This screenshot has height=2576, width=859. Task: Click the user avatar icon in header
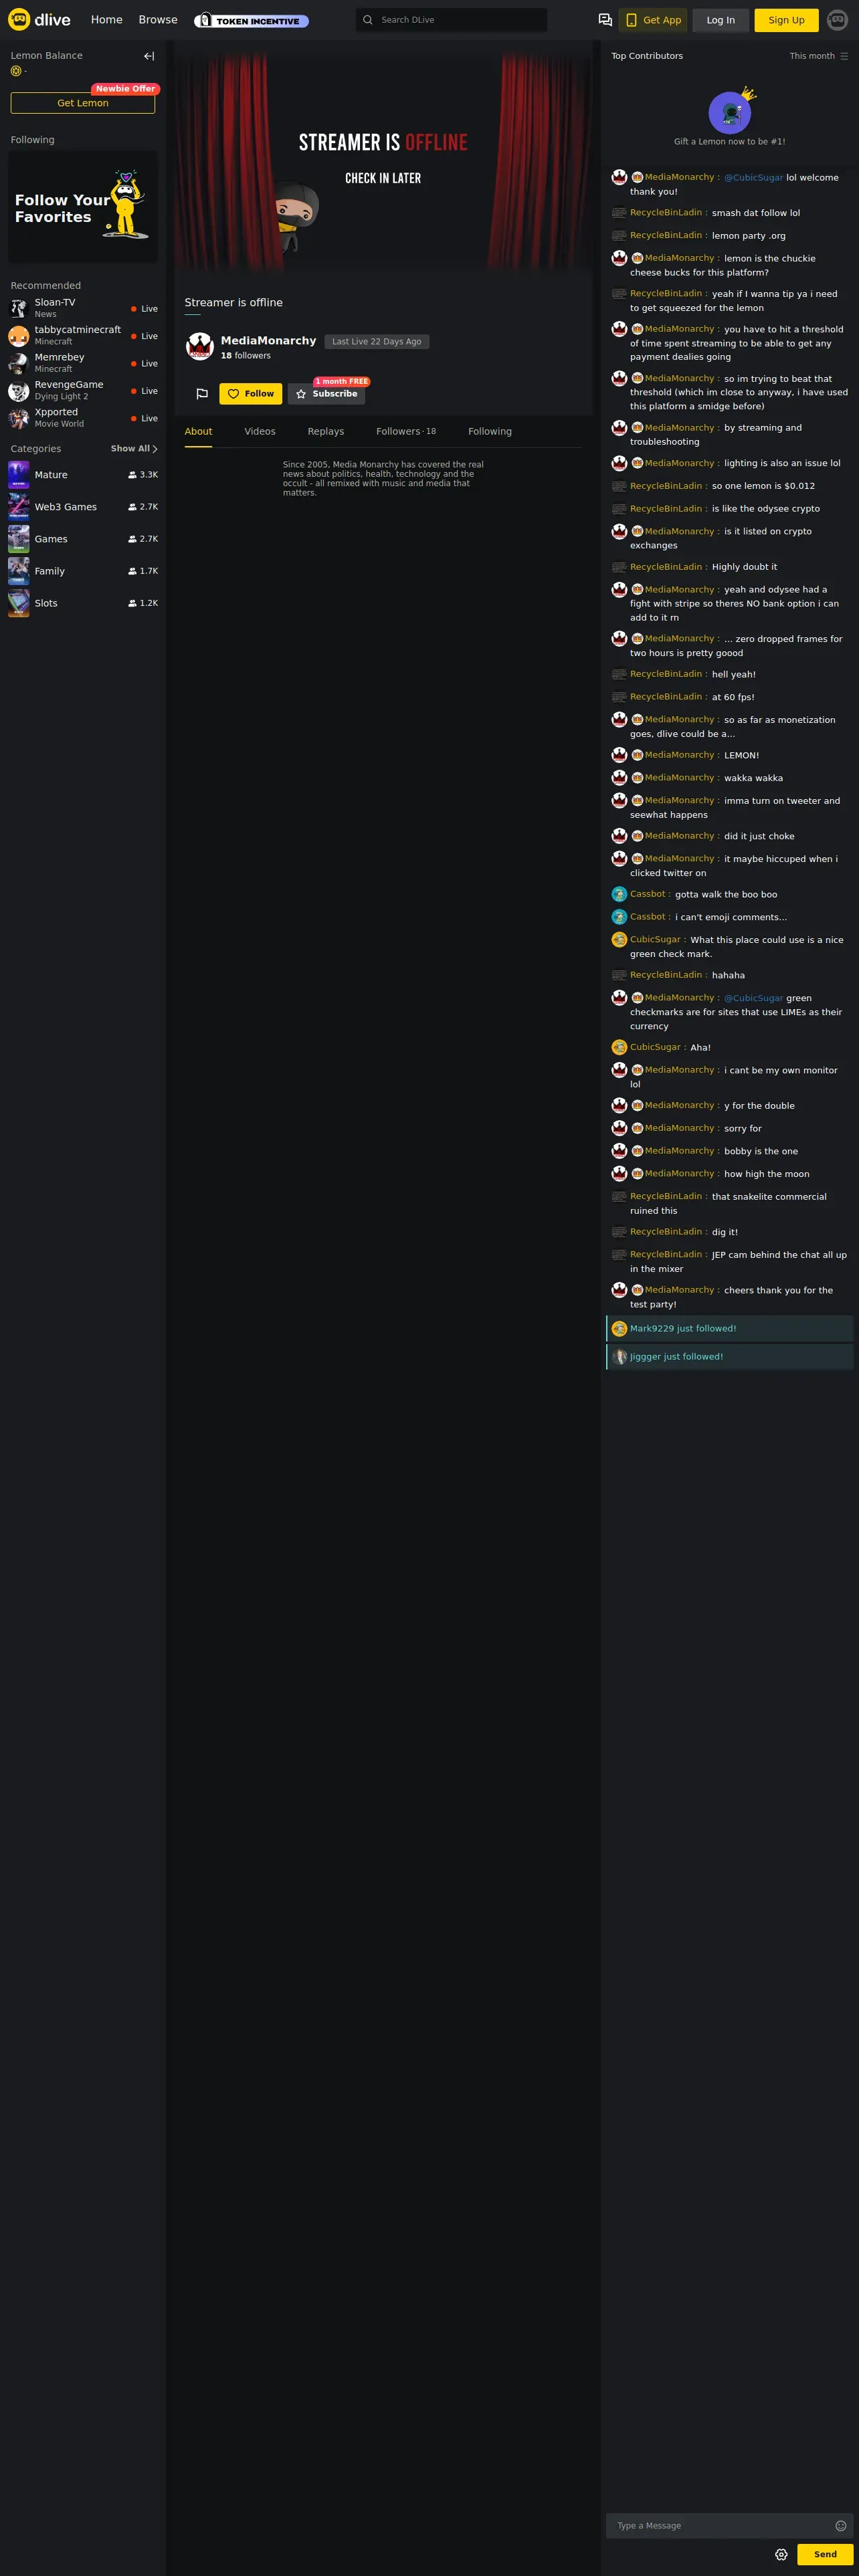tap(837, 20)
